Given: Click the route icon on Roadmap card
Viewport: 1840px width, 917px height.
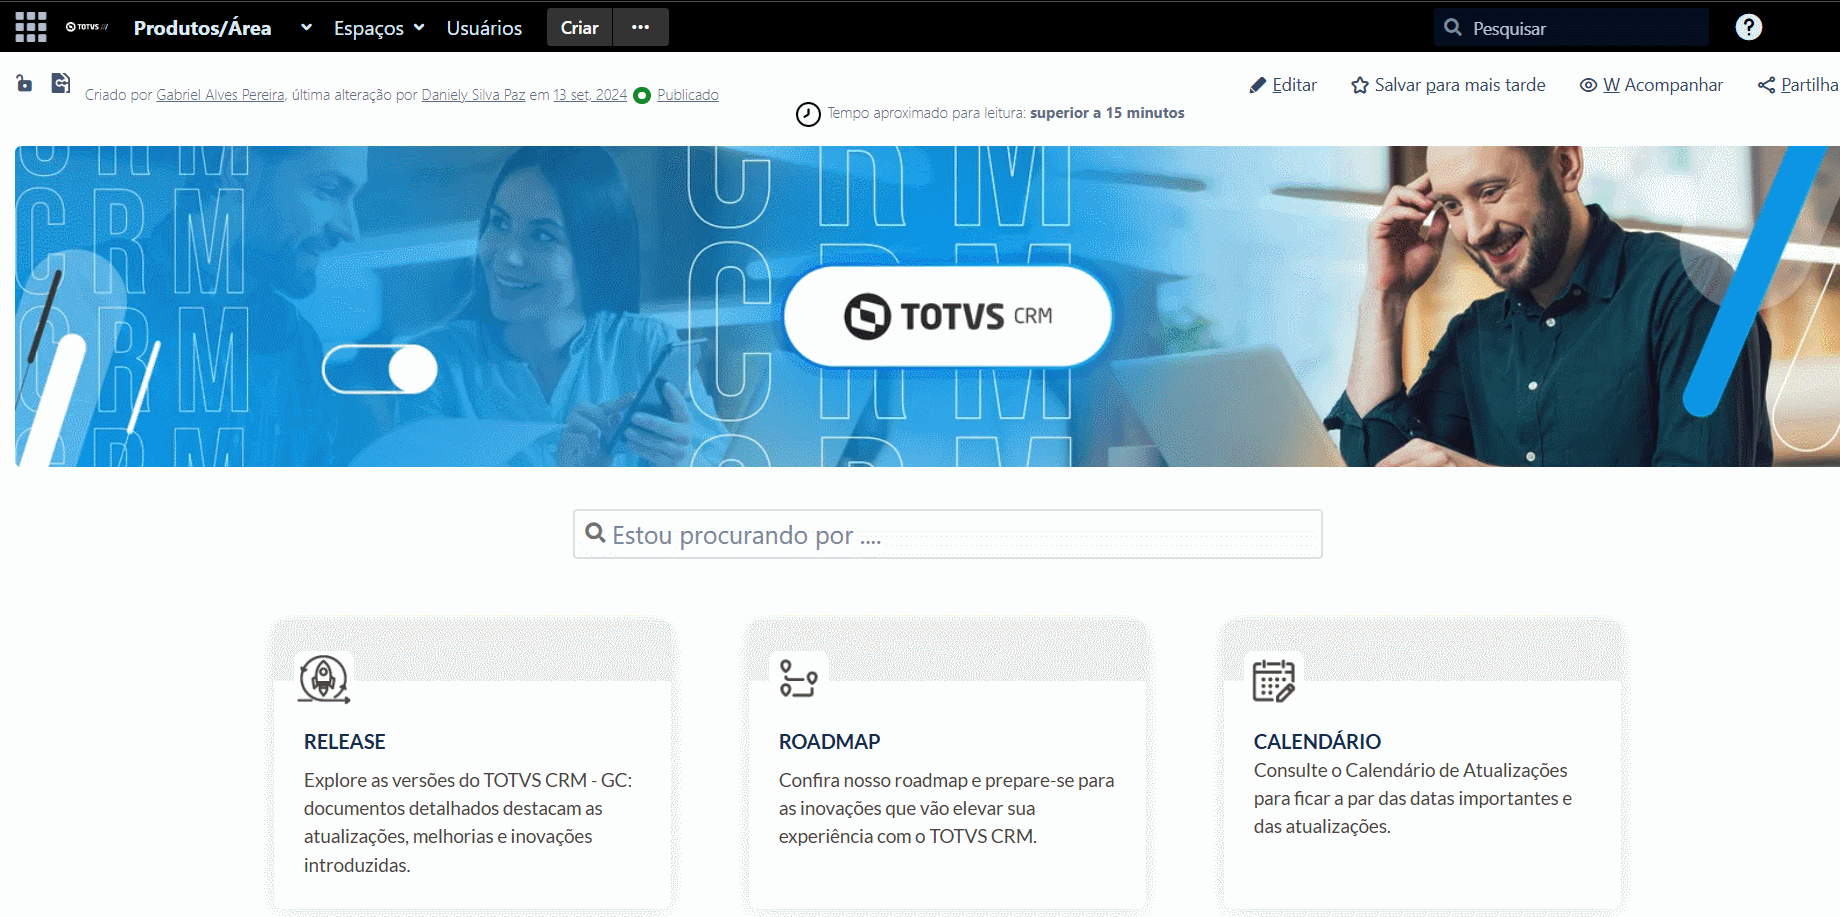Looking at the screenshot, I should click(x=799, y=678).
